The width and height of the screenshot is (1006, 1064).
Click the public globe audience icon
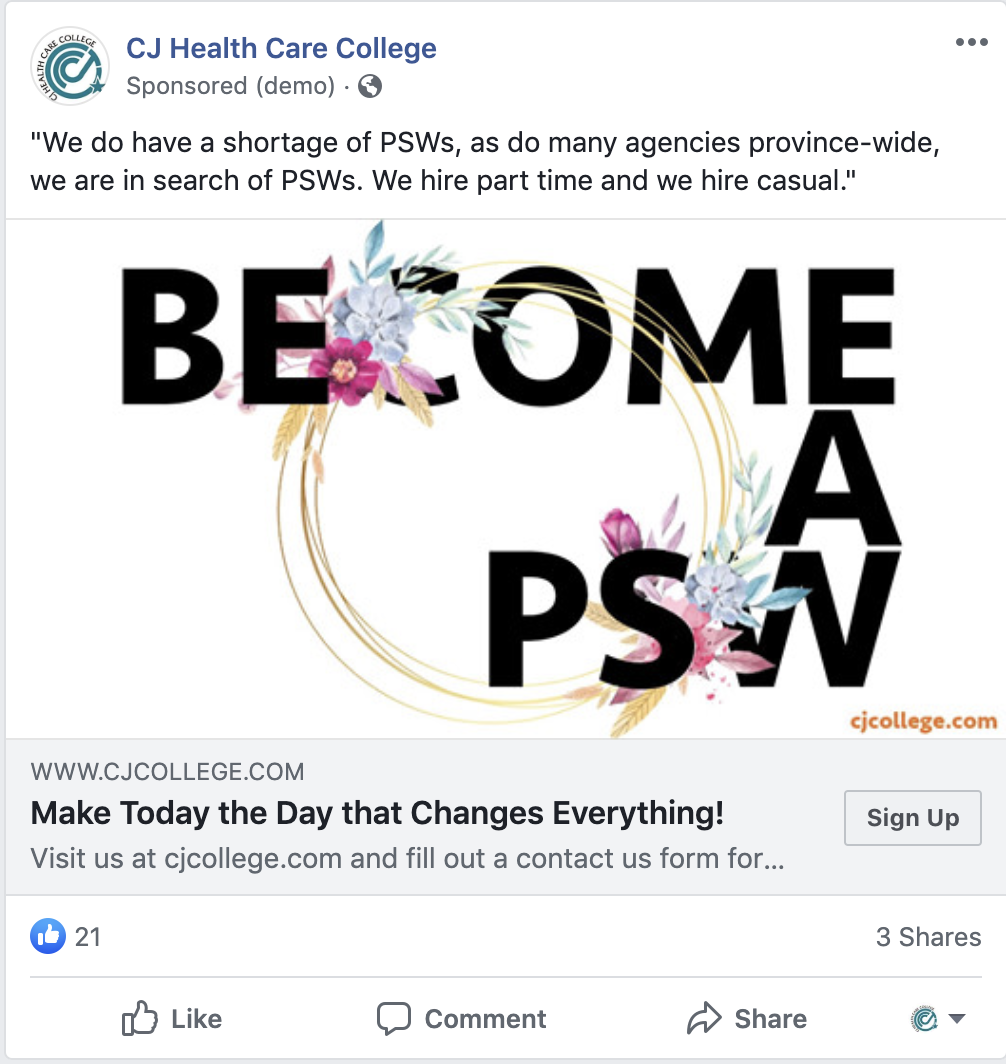tap(370, 86)
